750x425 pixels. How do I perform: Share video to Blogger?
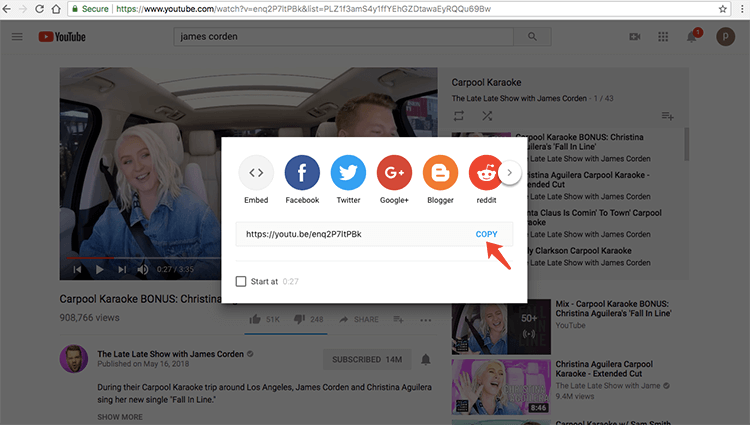click(440, 173)
